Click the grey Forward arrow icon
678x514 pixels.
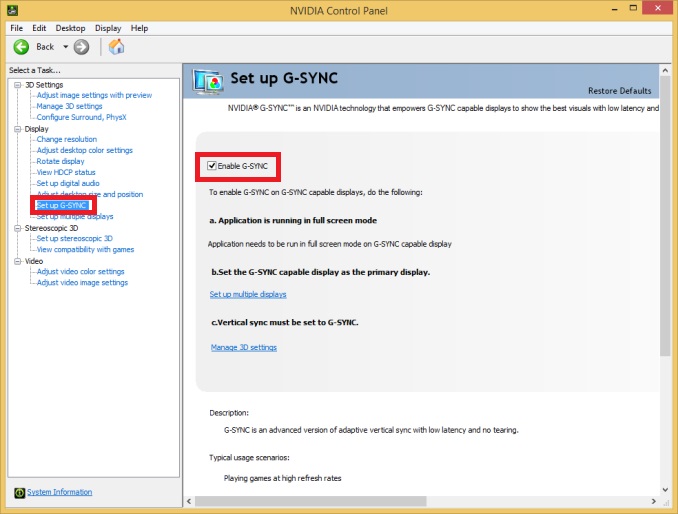[x=81, y=47]
